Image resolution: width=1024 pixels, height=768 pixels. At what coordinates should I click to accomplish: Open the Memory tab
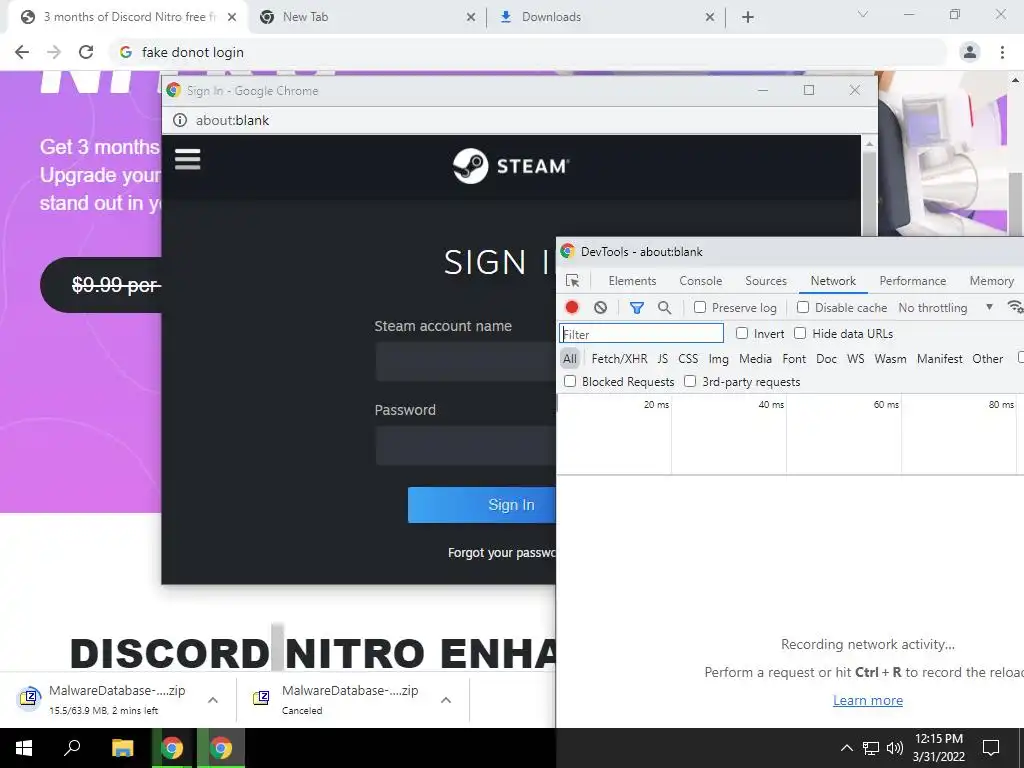[991, 281]
